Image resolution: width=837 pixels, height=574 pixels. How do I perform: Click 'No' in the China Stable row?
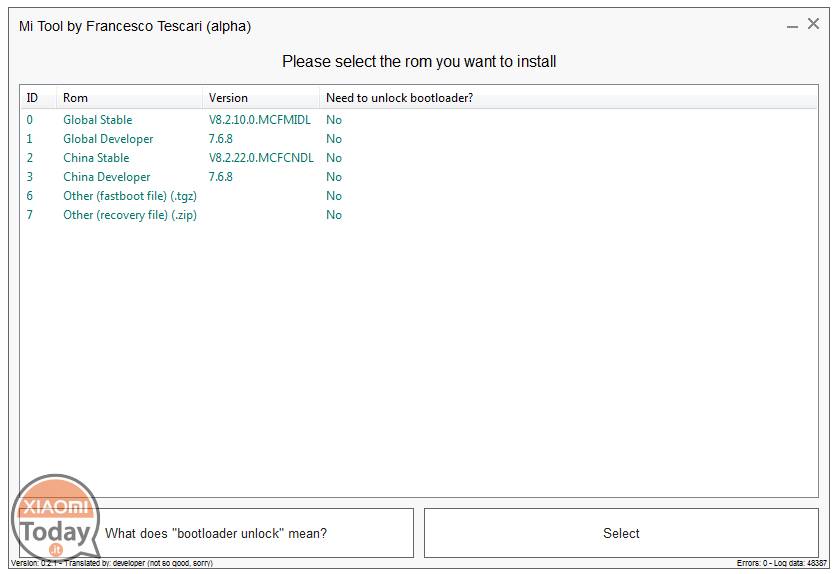(334, 158)
